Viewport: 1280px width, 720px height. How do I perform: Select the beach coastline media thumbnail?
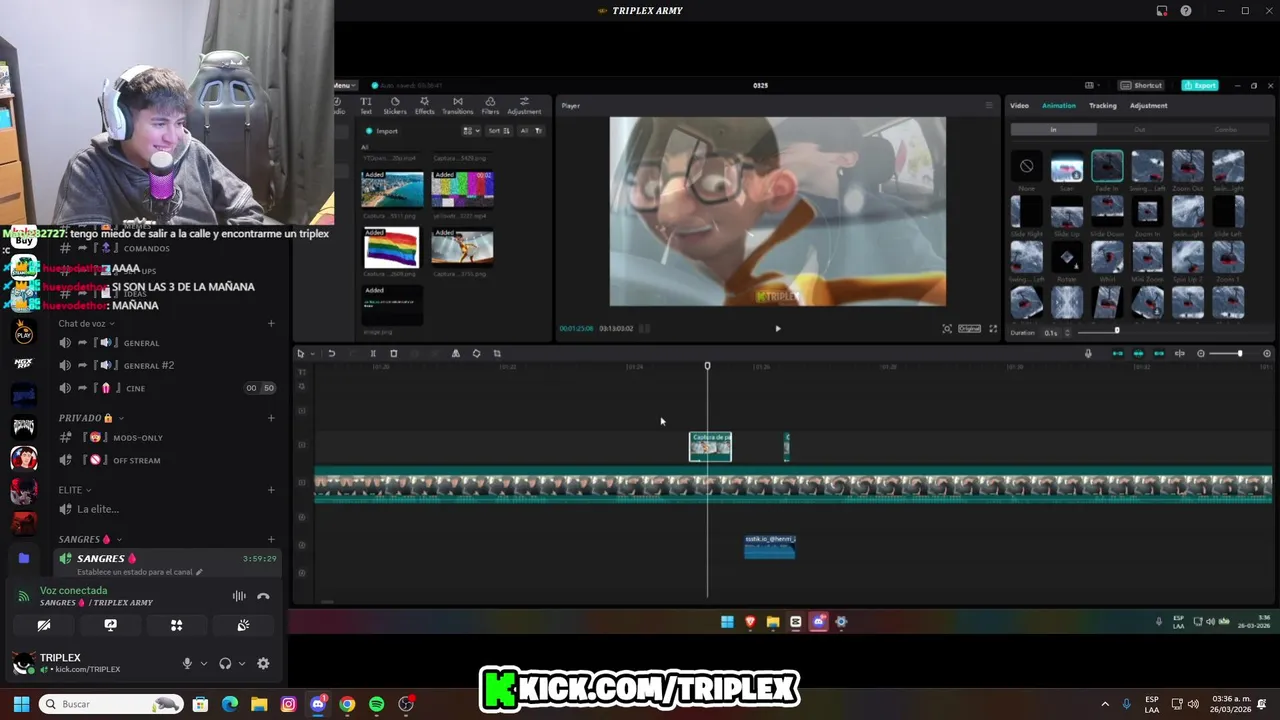coord(392,188)
